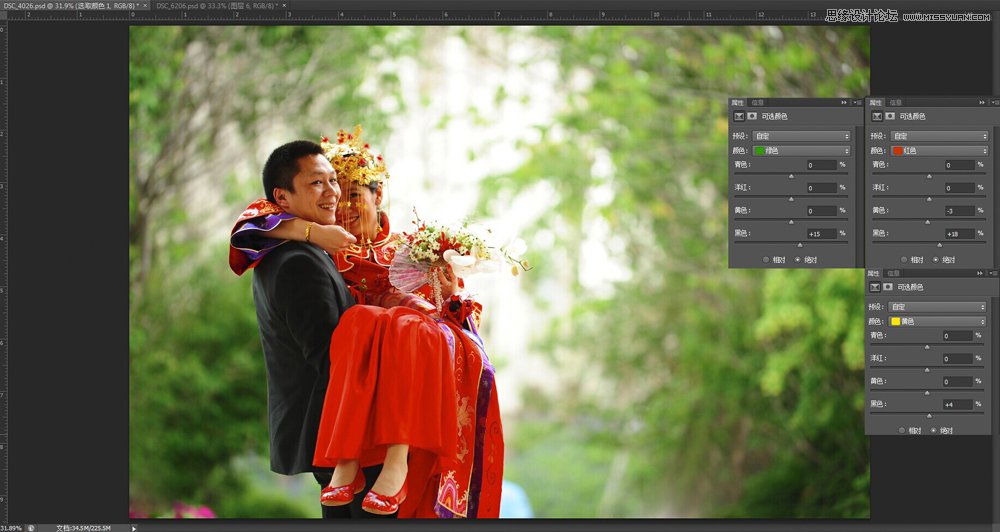The height and width of the screenshot is (532, 1000).
Task: Open flyout menu of yellow panel
Action: (x=994, y=274)
